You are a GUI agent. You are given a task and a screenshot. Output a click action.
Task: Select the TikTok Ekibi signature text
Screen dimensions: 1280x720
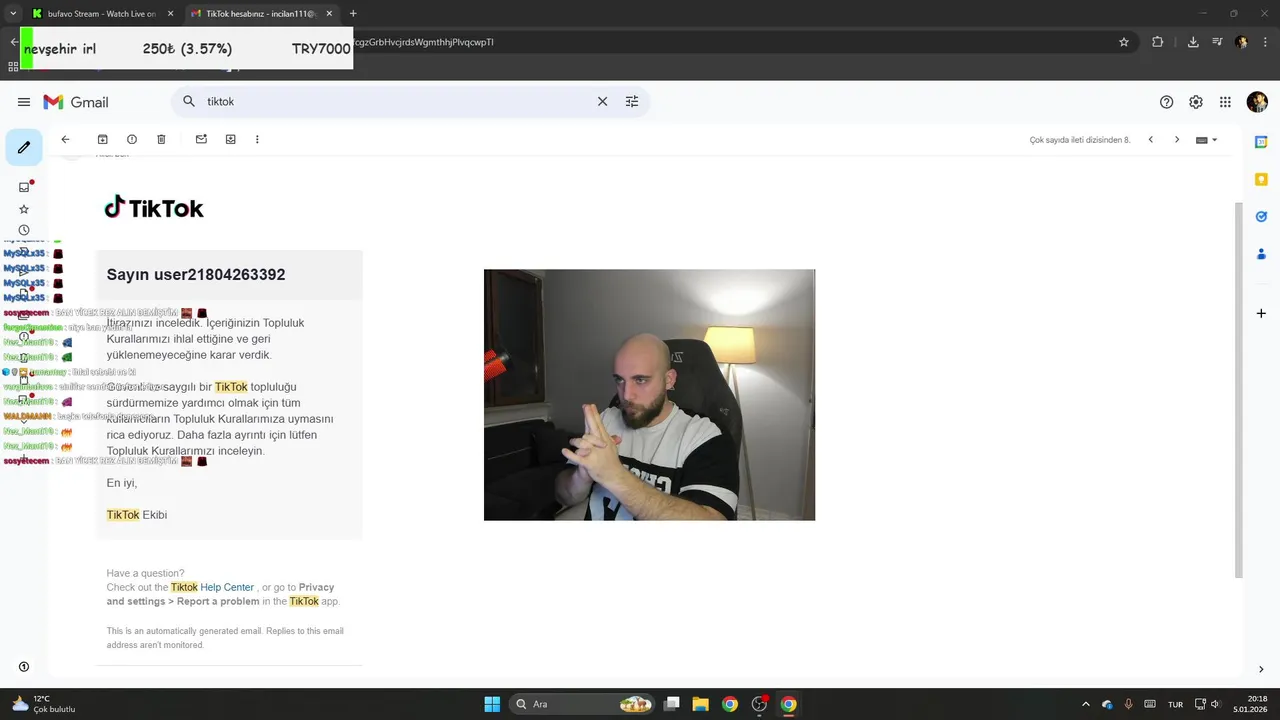click(x=137, y=515)
